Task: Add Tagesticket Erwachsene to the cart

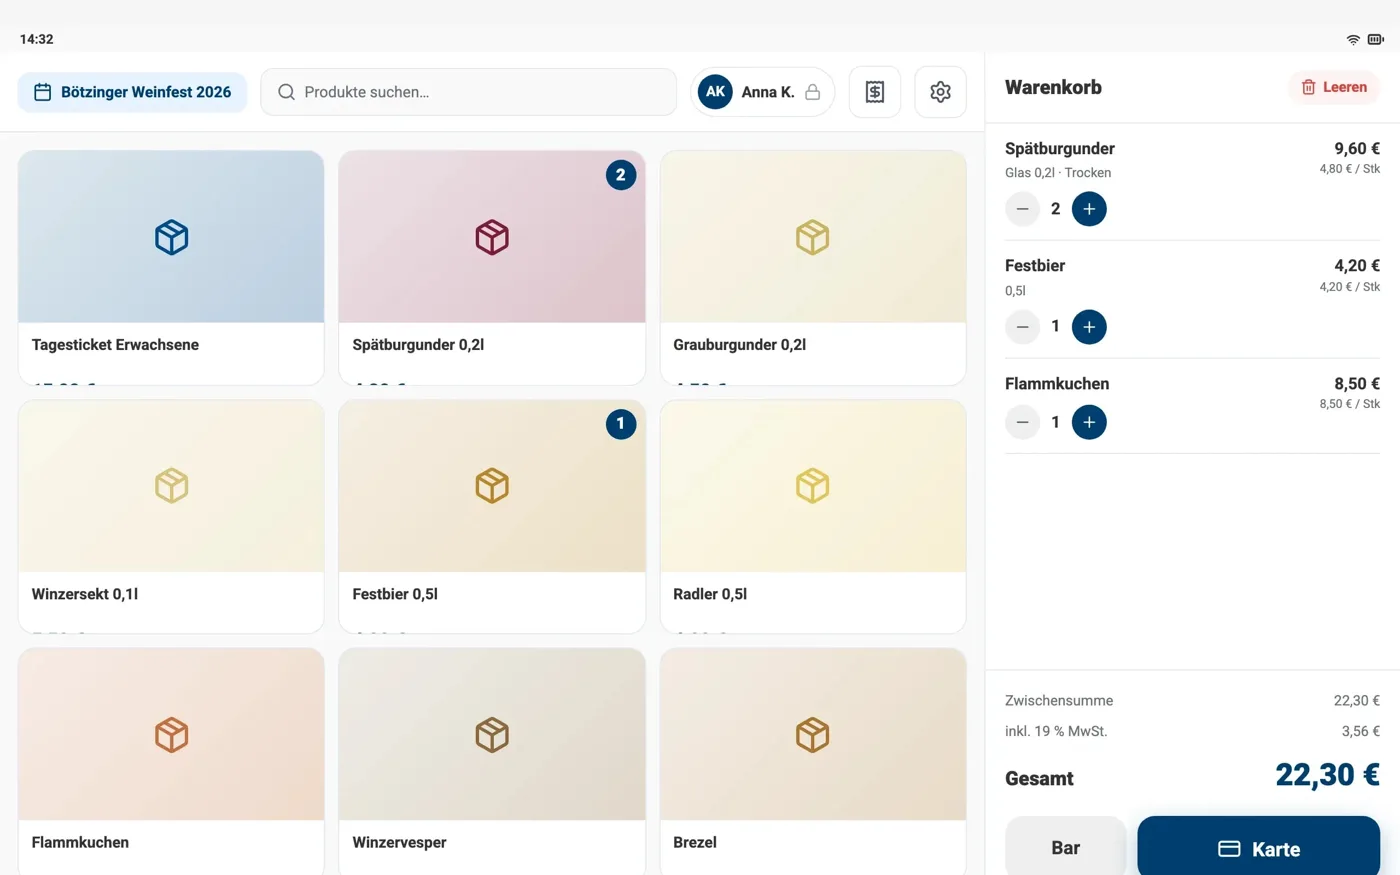Action: [x=171, y=268]
